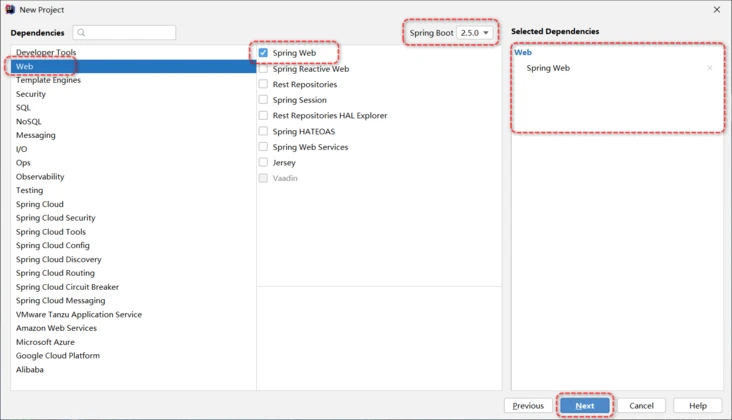732x420 pixels.
Task: Check the Spring HATEOAS checkbox
Action: [x=263, y=131]
